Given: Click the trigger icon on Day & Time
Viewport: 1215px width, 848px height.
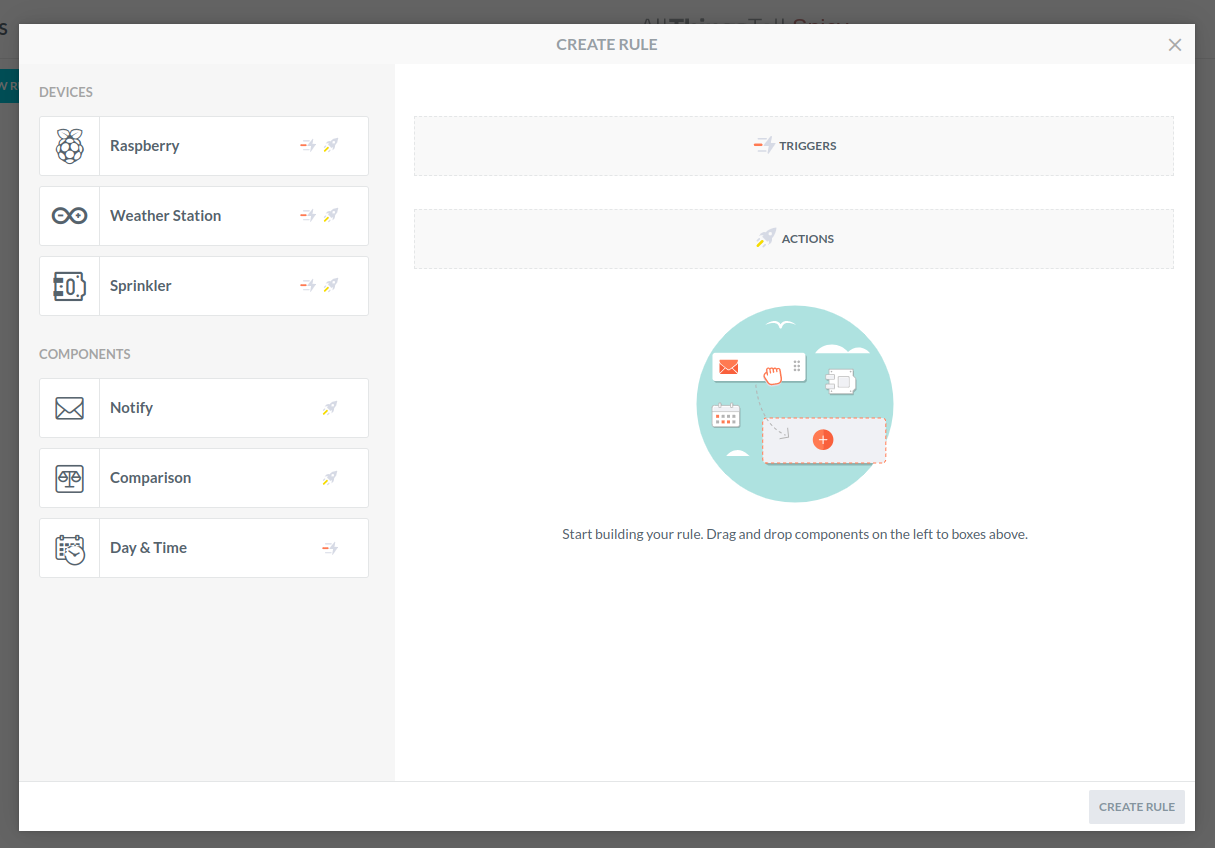Looking at the screenshot, I should pyautogui.click(x=330, y=548).
